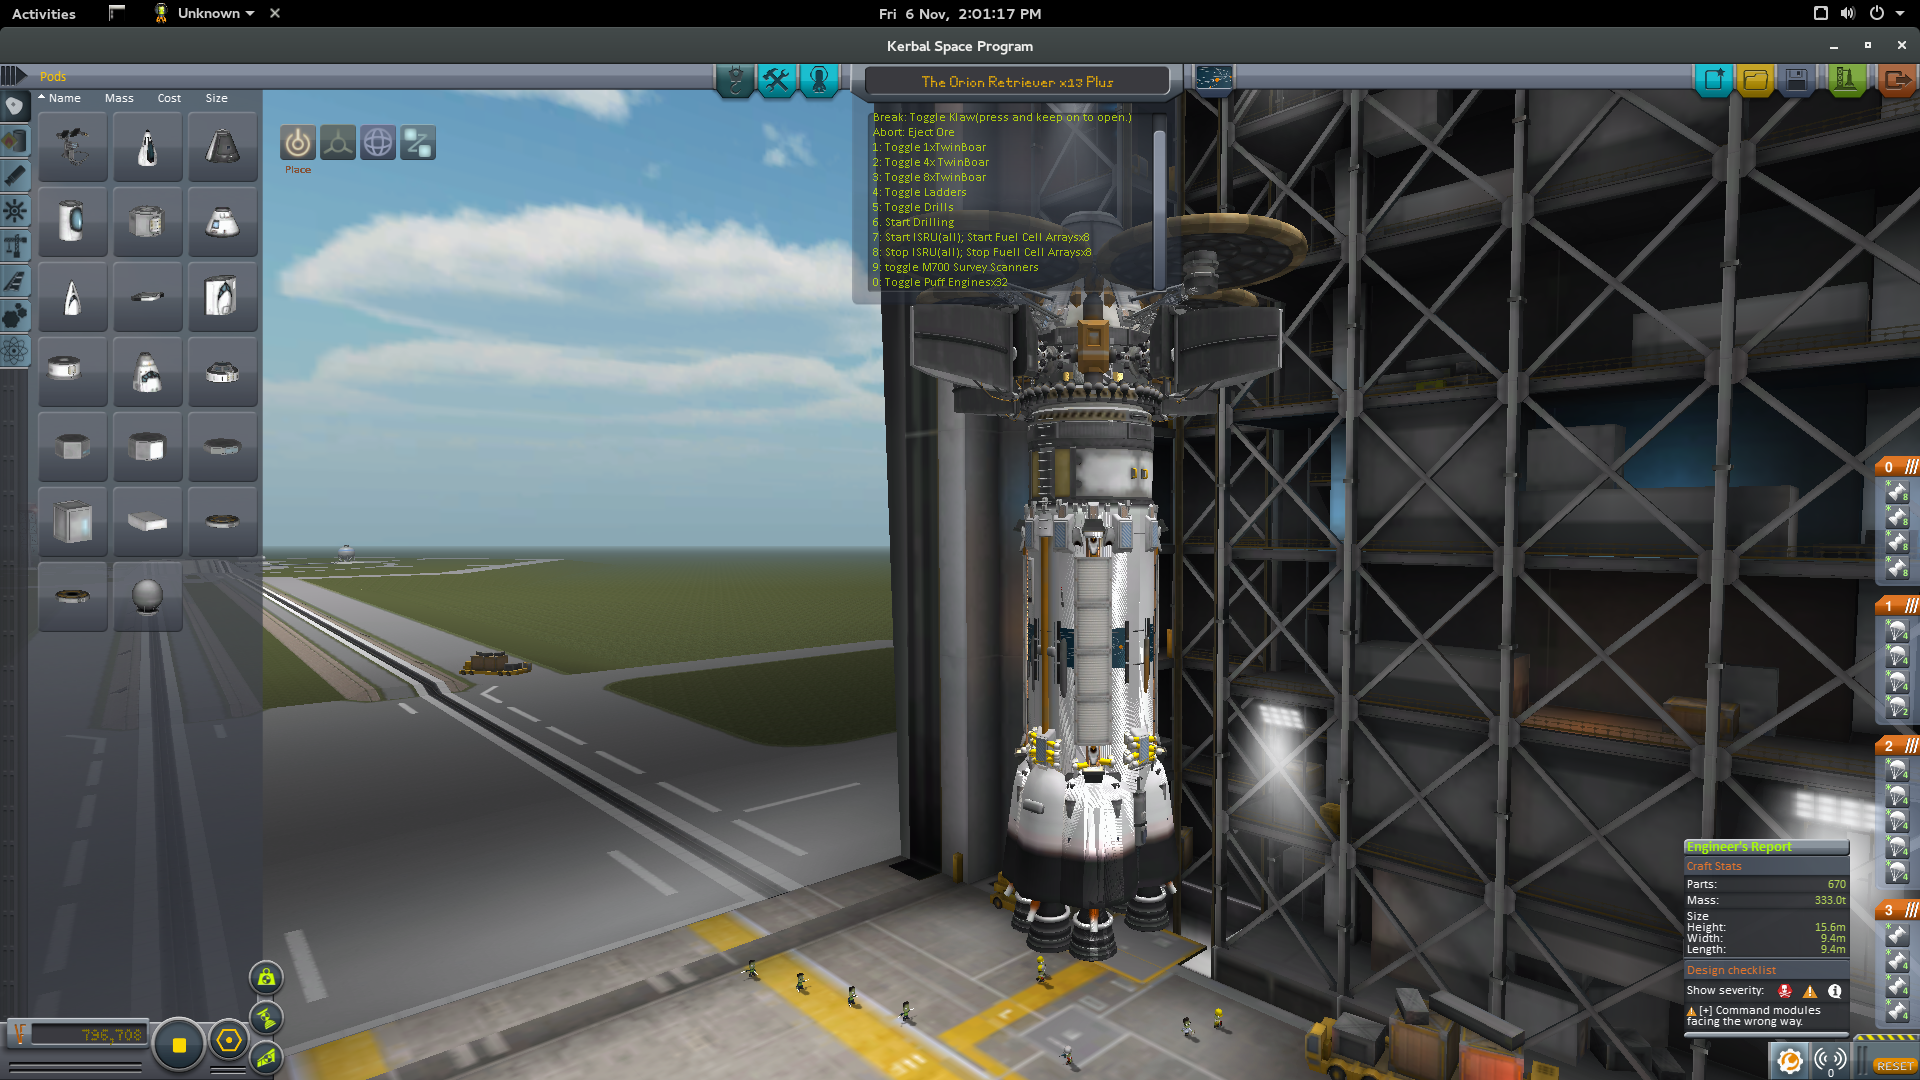
Task: Launch the vessel with green button
Action: tap(1846, 80)
